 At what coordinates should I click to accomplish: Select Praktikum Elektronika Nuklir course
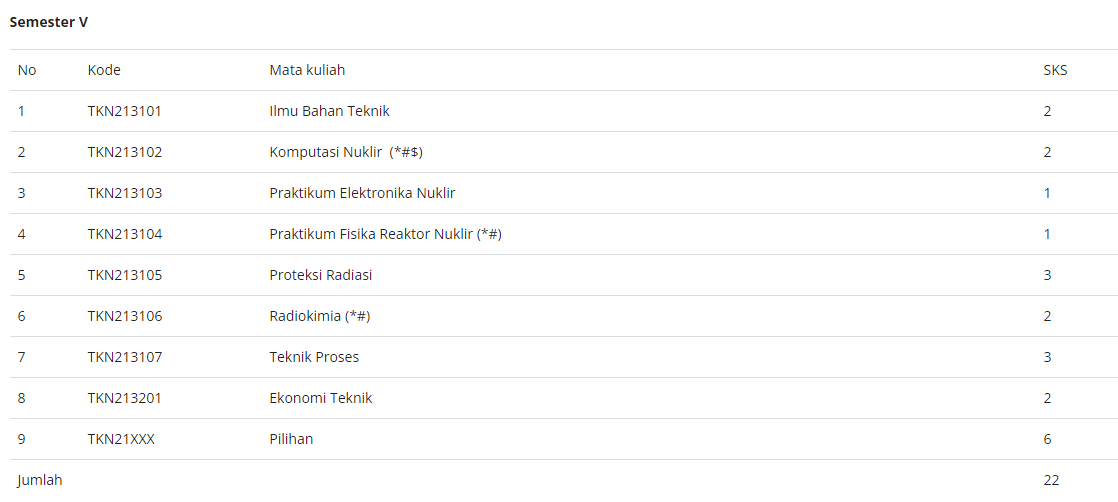pyautogui.click(x=362, y=193)
